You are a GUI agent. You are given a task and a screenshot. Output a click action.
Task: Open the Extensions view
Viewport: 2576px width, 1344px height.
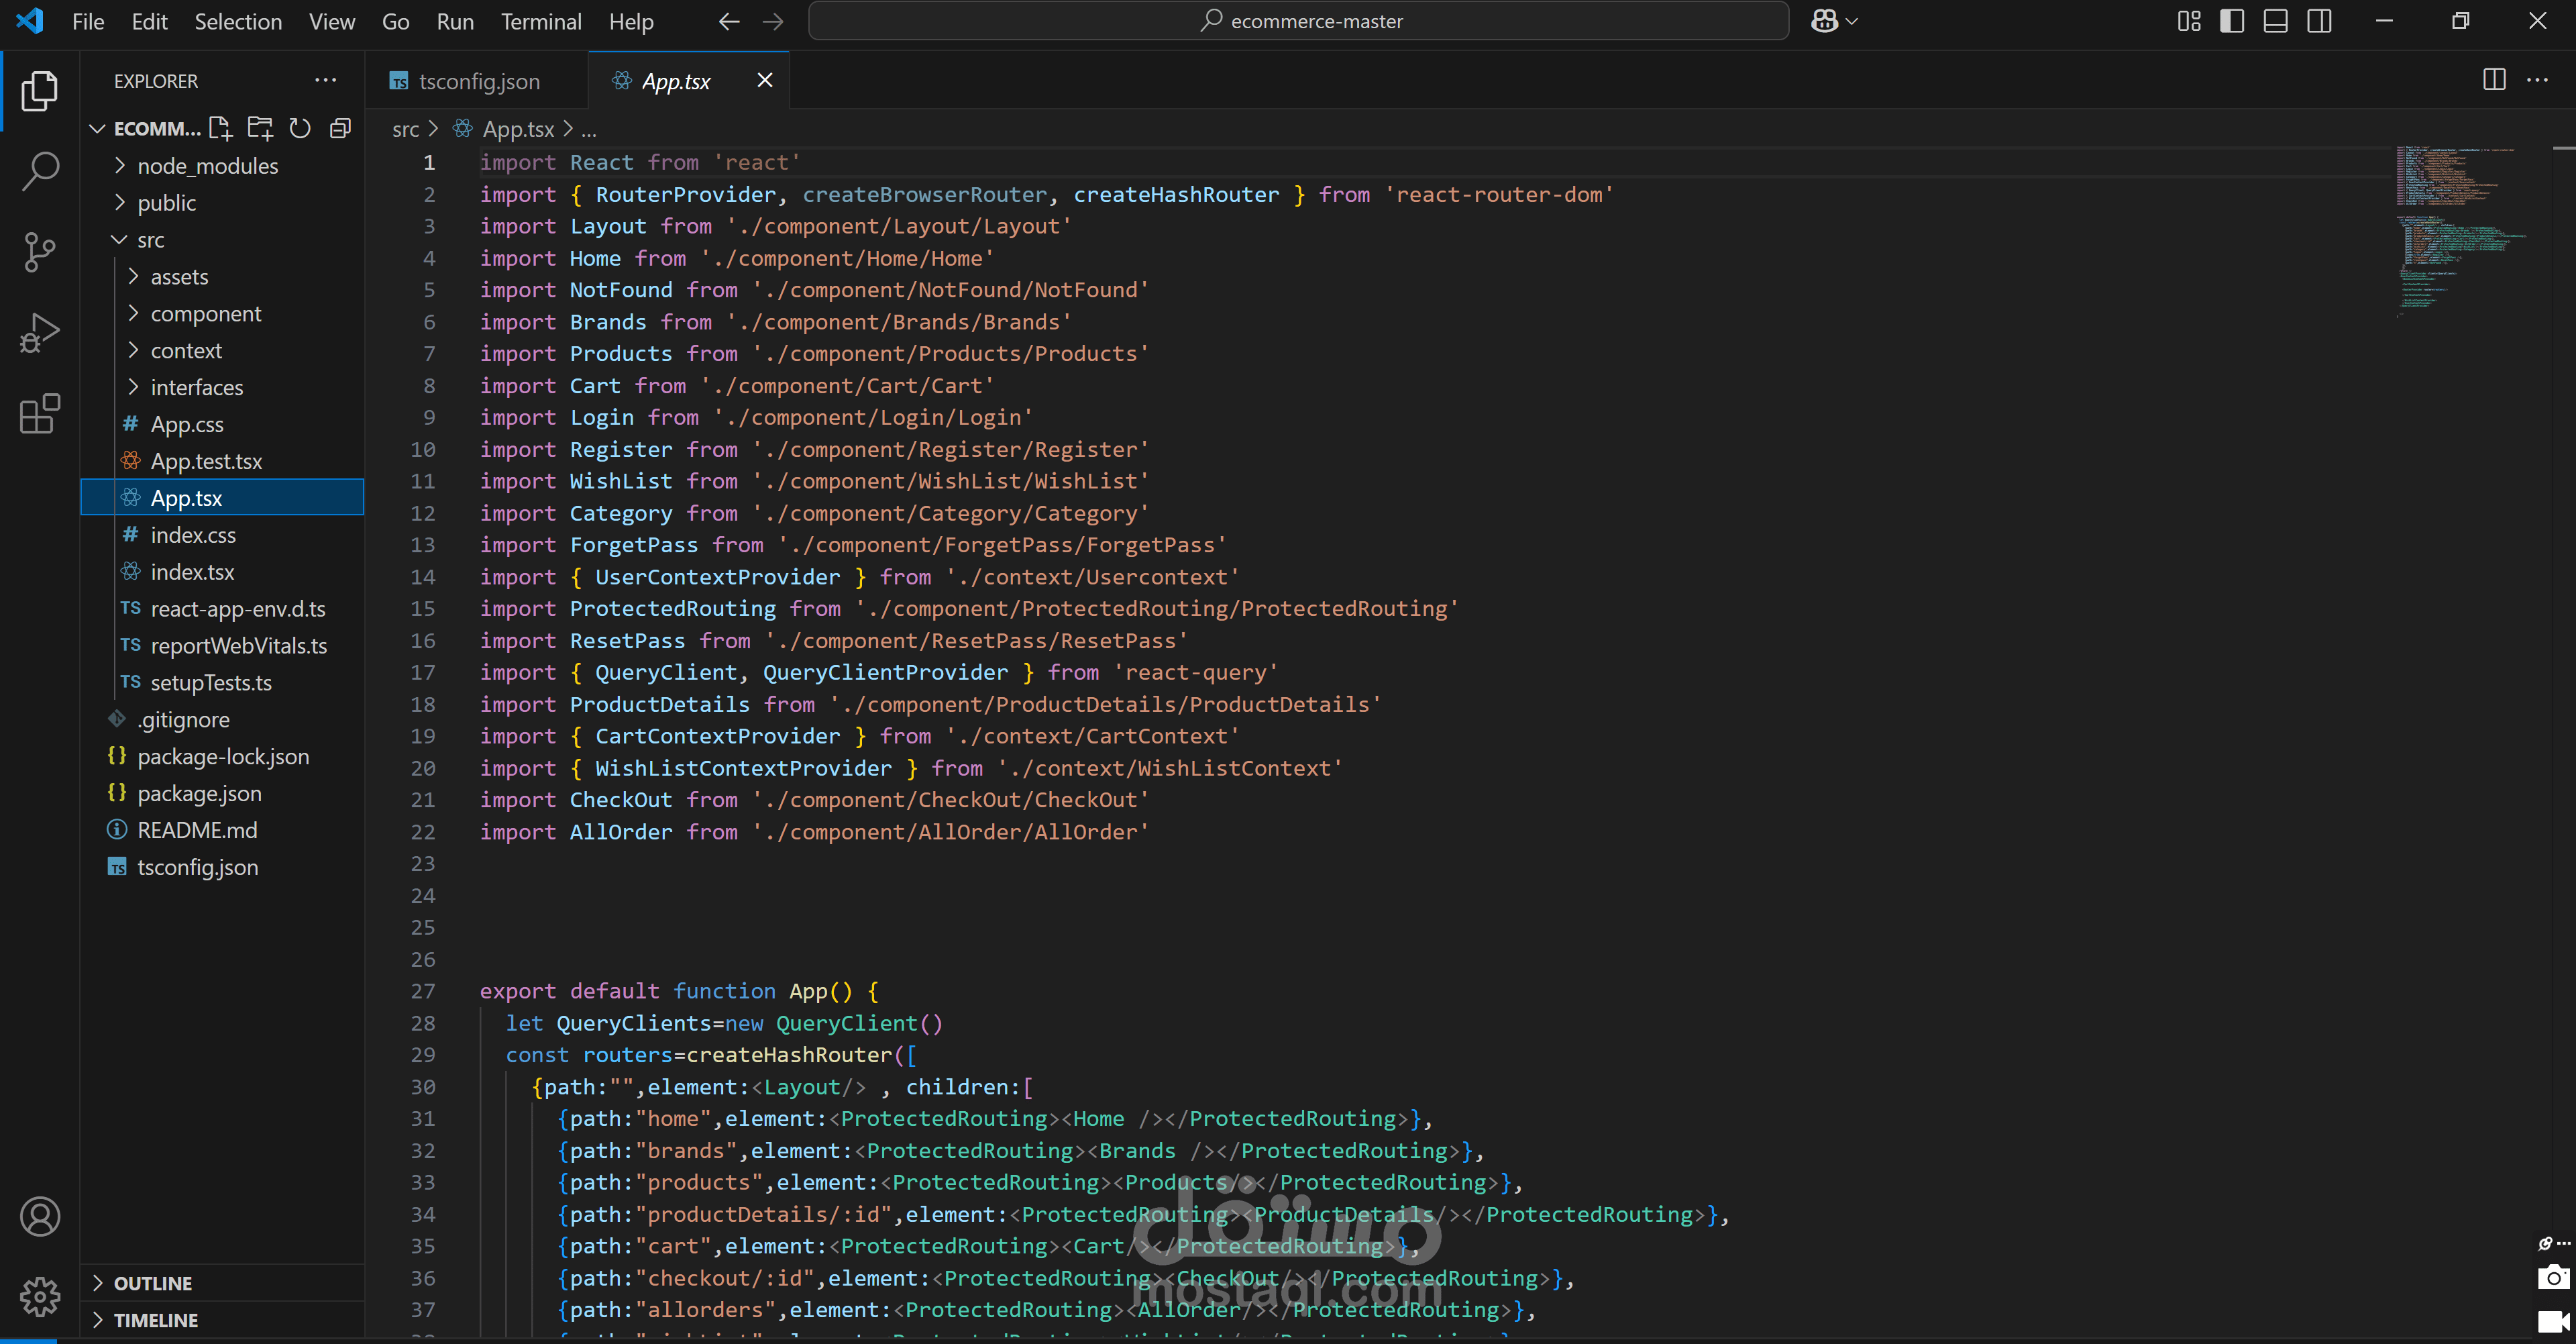point(40,414)
